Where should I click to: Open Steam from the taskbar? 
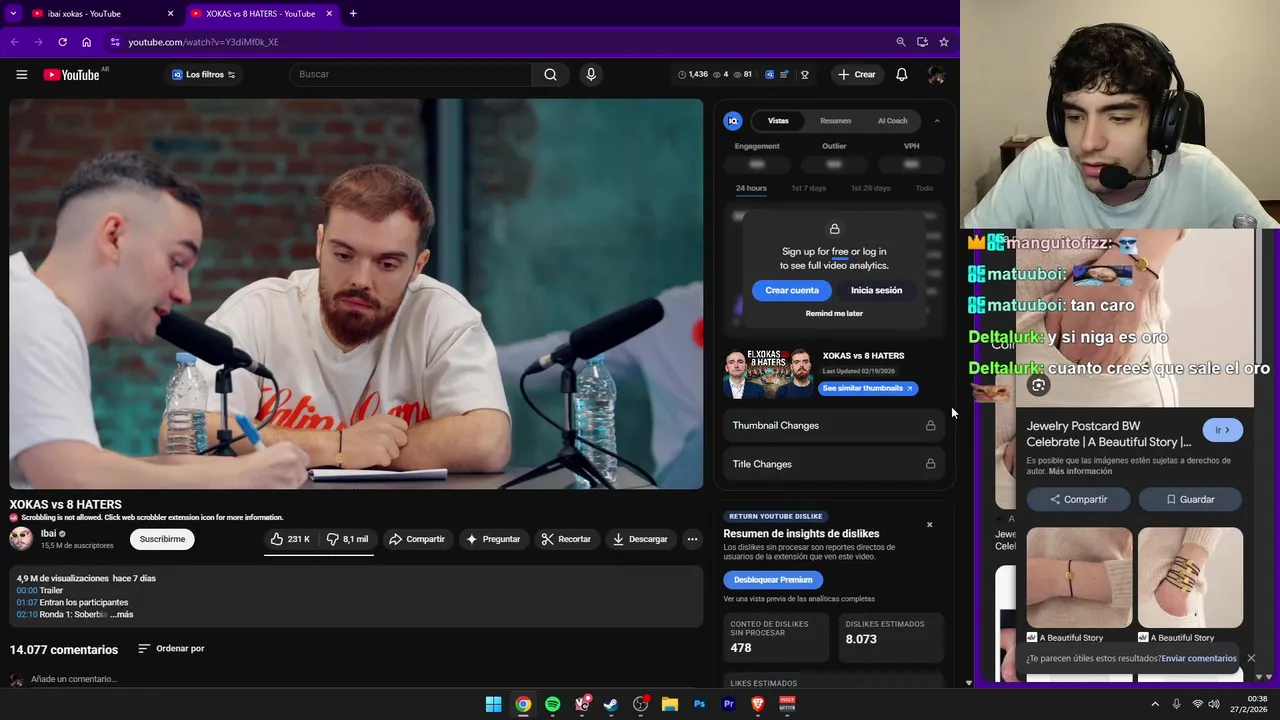611,704
